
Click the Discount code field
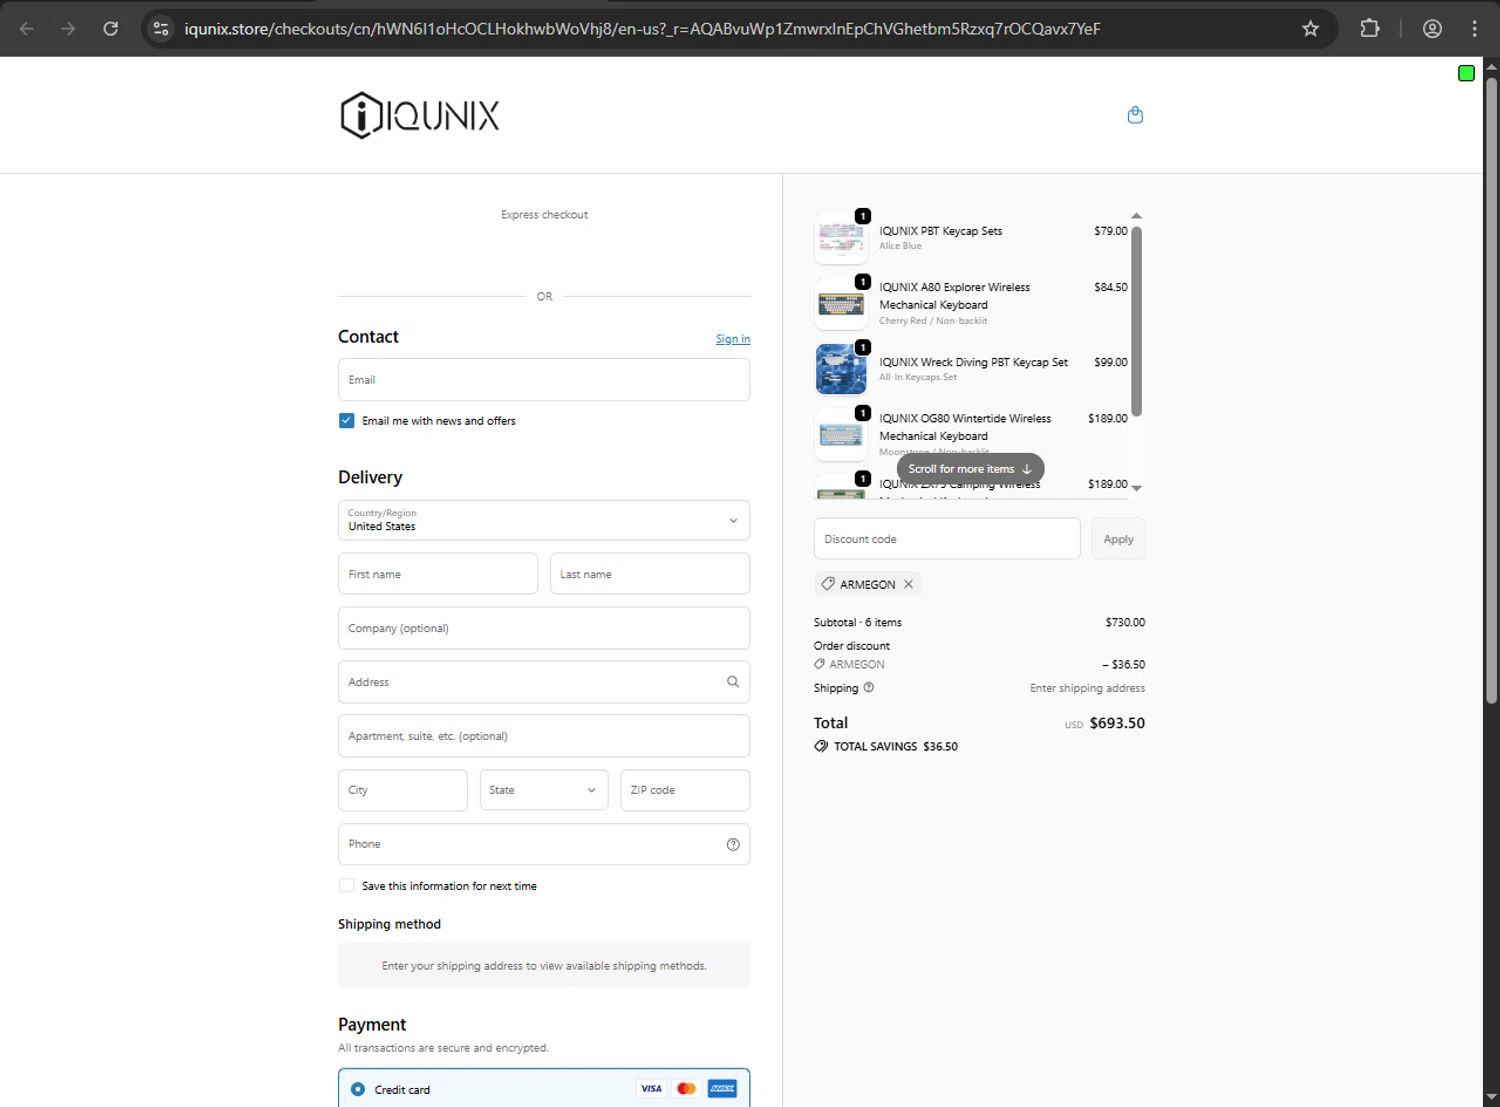click(x=947, y=539)
